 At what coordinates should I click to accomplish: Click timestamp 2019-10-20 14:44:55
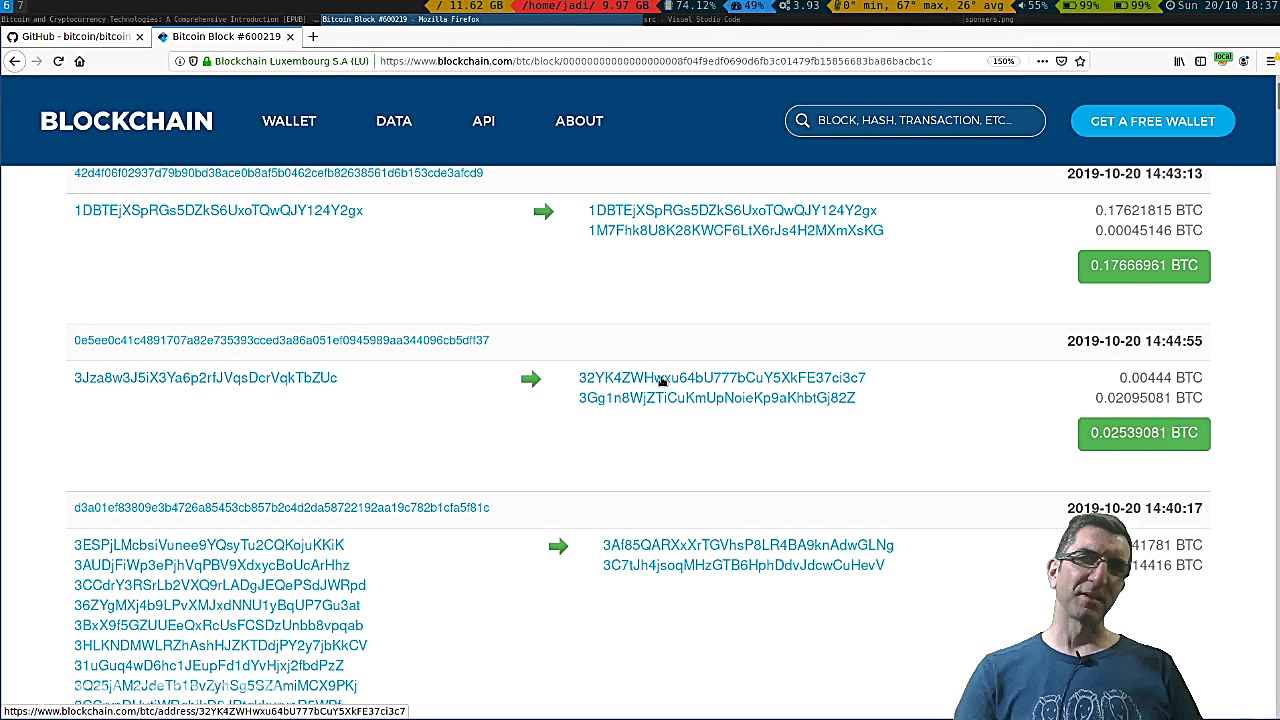1134,341
